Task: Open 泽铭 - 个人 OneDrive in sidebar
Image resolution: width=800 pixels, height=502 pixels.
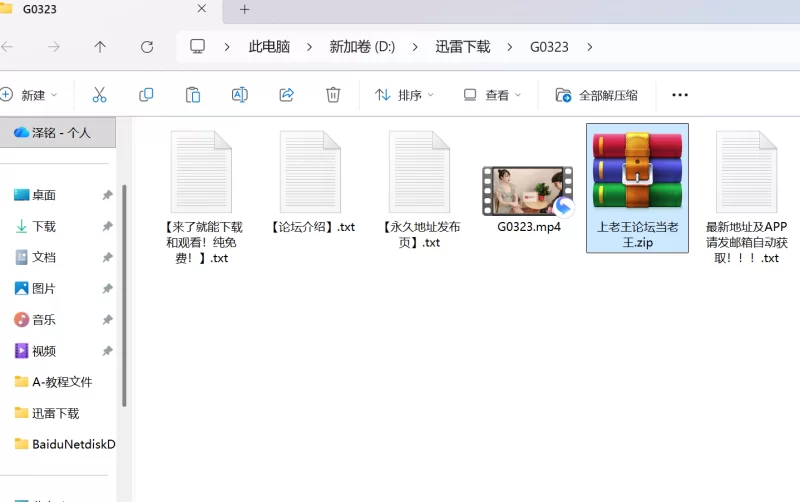Action: (x=57, y=133)
